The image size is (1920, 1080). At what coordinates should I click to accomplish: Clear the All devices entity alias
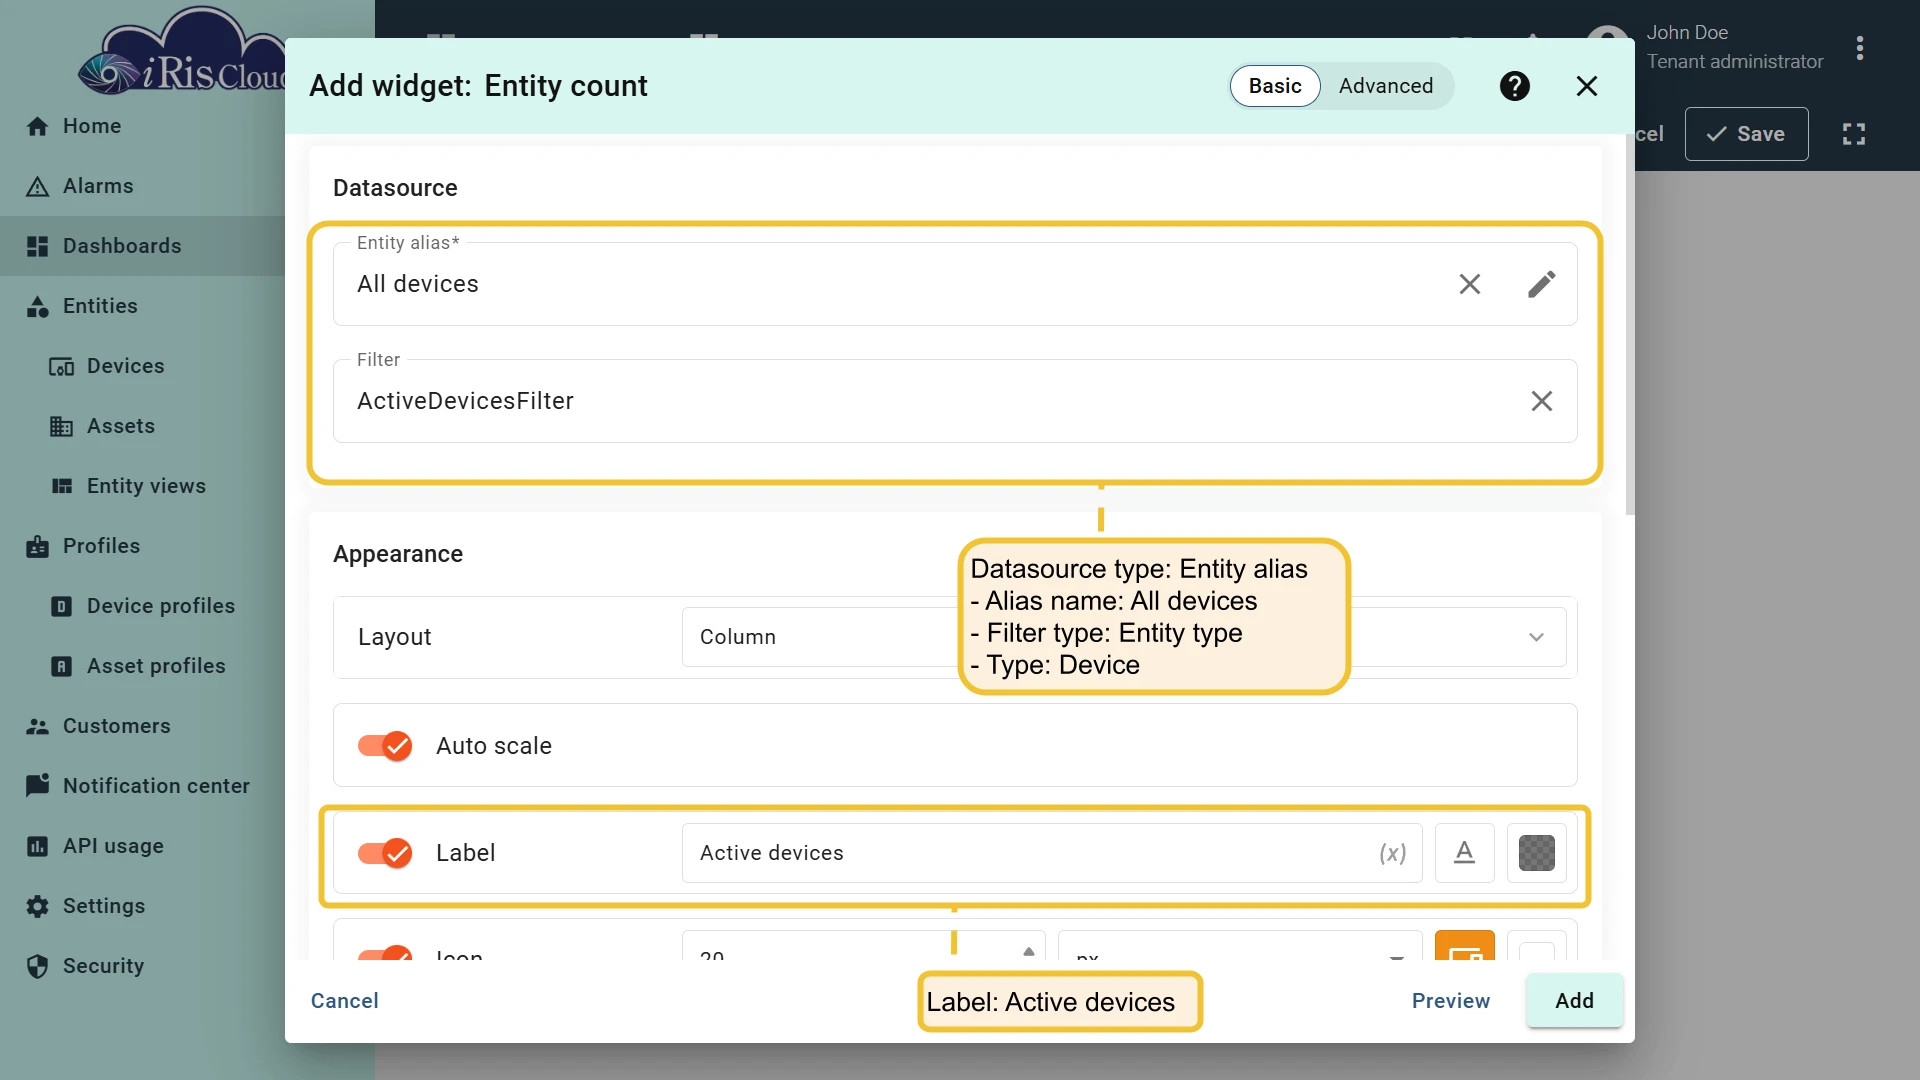pos(1470,284)
